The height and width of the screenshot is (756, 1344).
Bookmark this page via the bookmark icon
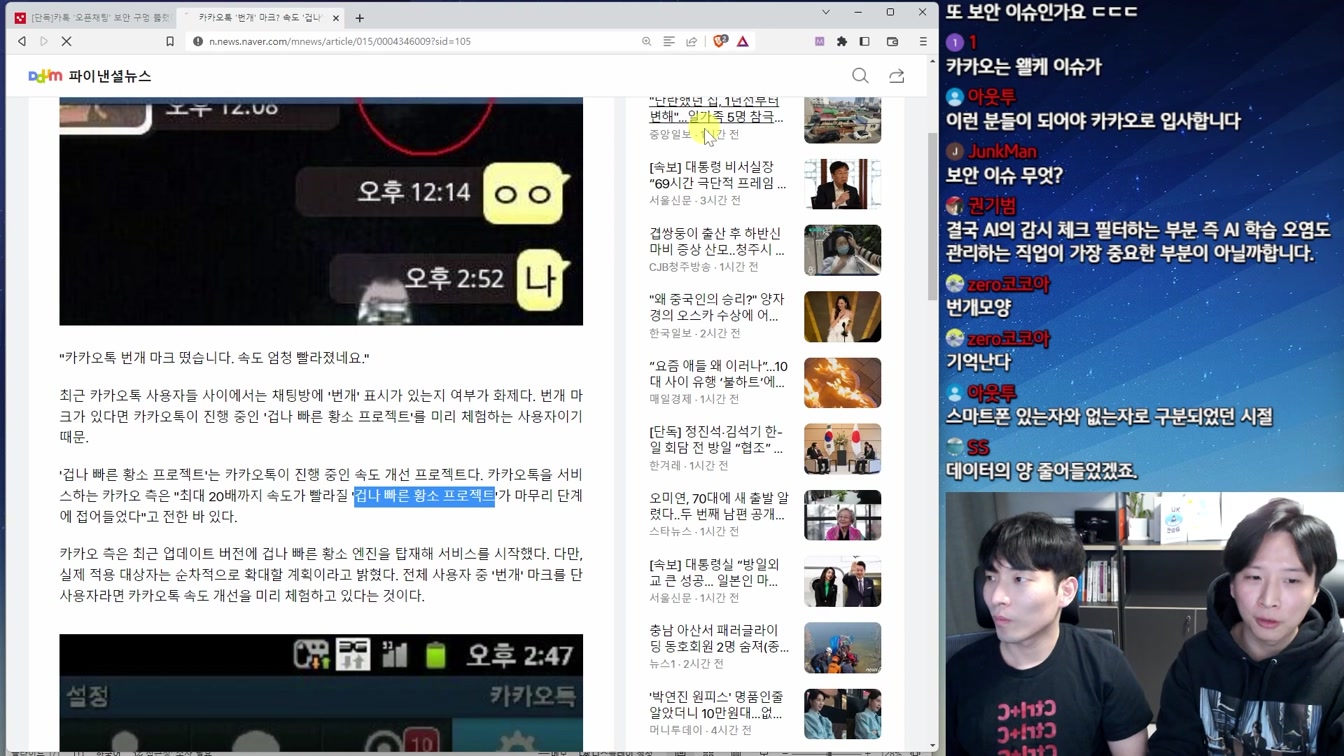[x=170, y=42]
